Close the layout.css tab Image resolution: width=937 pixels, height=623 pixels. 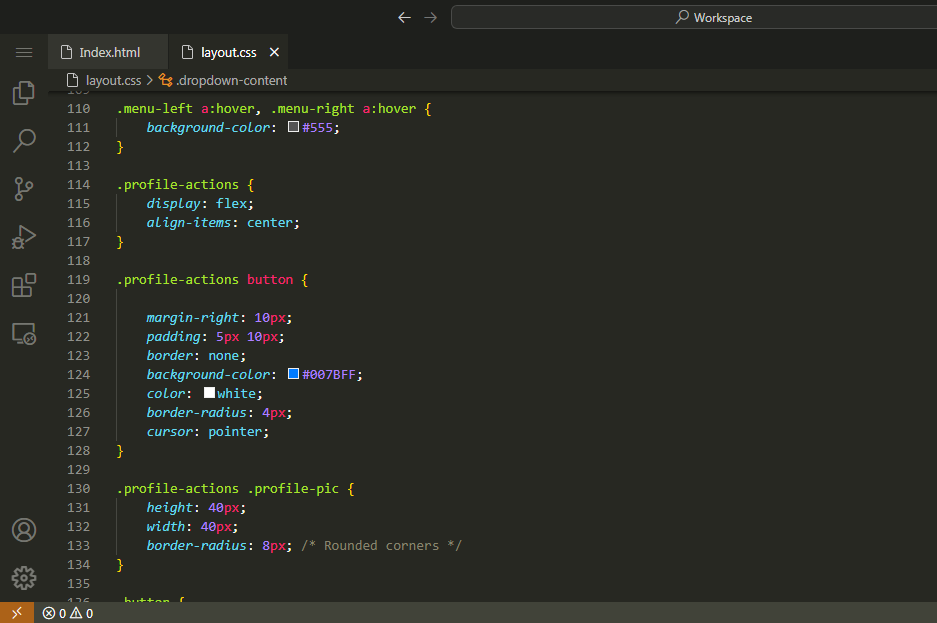275,52
